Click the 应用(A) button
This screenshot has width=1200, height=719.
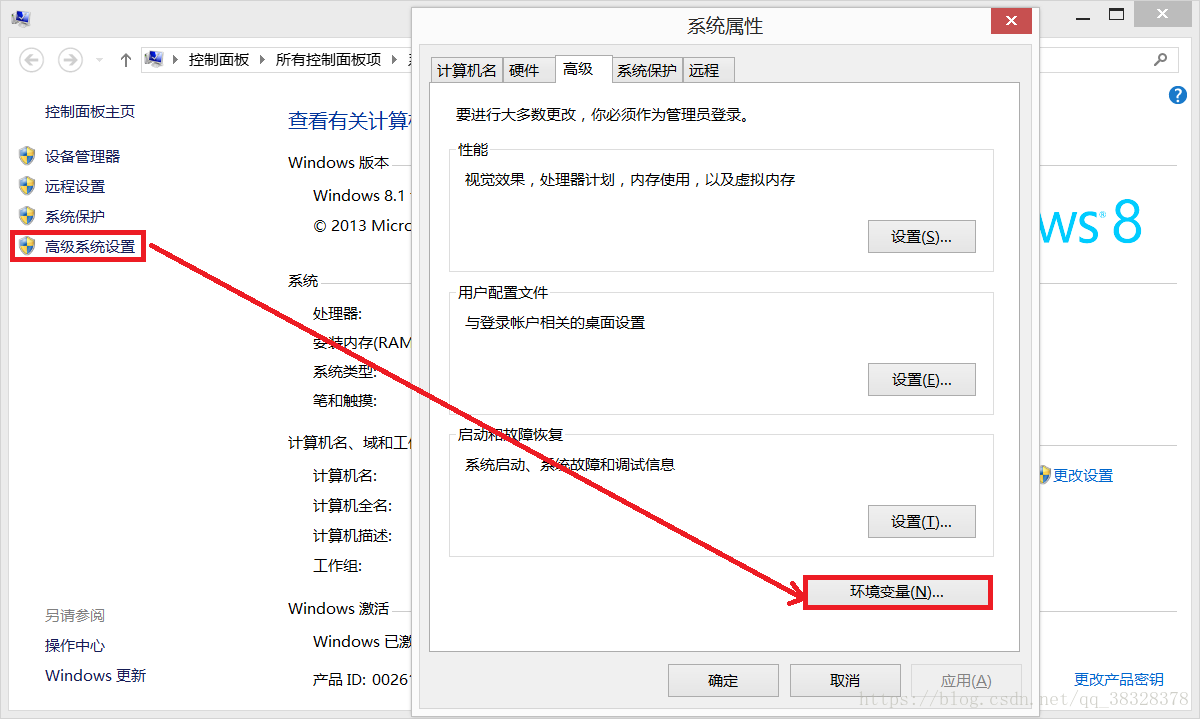[966, 681]
